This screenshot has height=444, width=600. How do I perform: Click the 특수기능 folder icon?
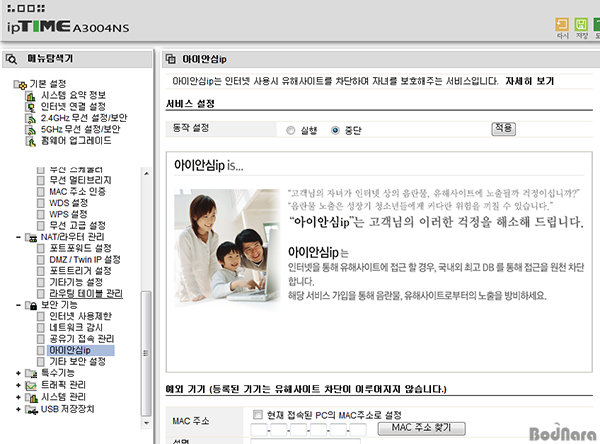point(31,373)
